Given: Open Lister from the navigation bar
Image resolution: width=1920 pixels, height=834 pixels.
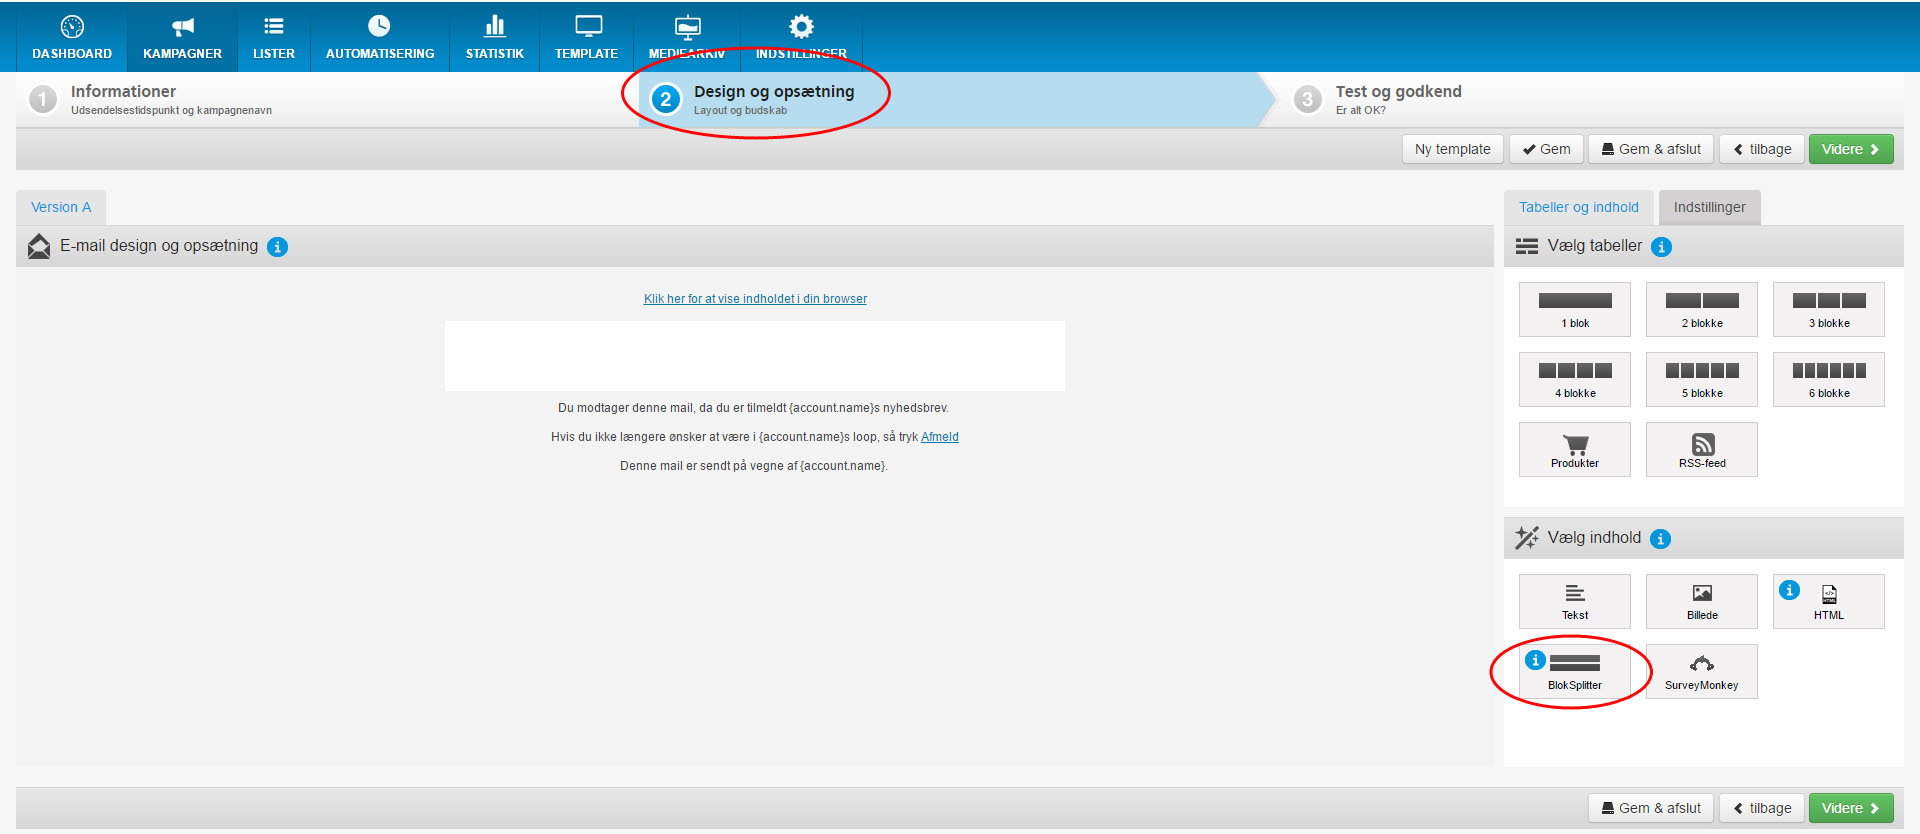Looking at the screenshot, I should [274, 37].
